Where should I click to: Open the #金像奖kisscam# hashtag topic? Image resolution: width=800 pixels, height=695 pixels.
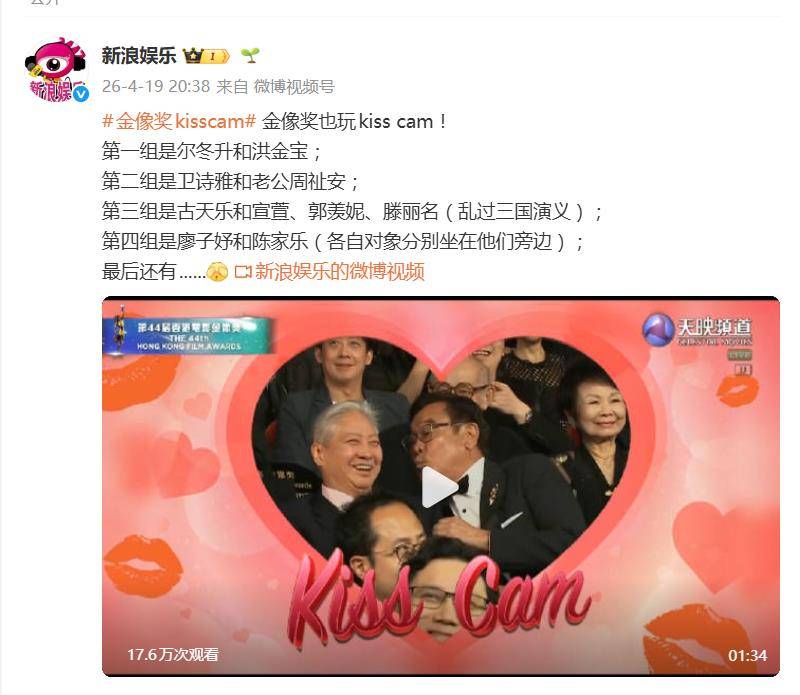tap(179, 121)
